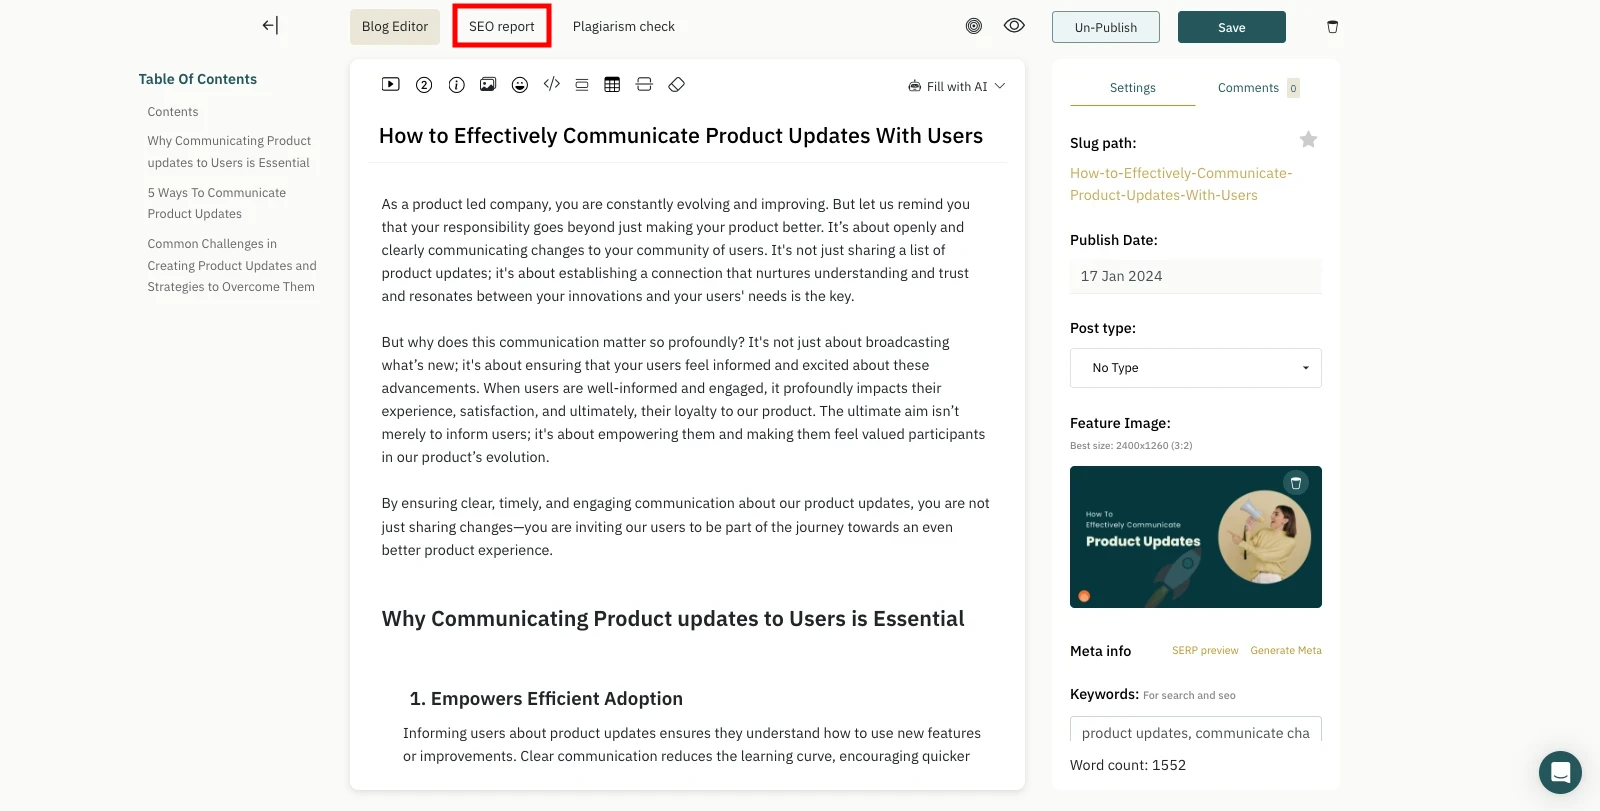Click the paragraph starting But why does
This screenshot has width=1600, height=811.
pos(684,400)
